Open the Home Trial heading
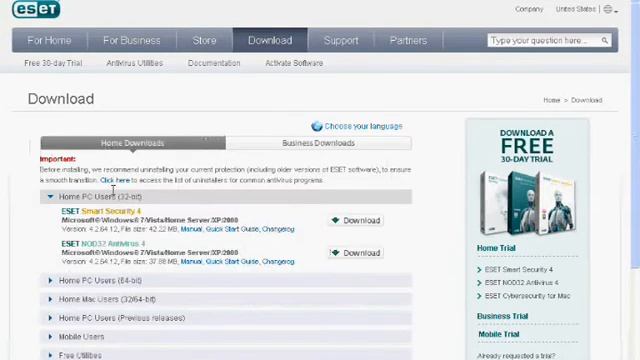The height and width of the screenshot is (360, 640). click(496, 248)
